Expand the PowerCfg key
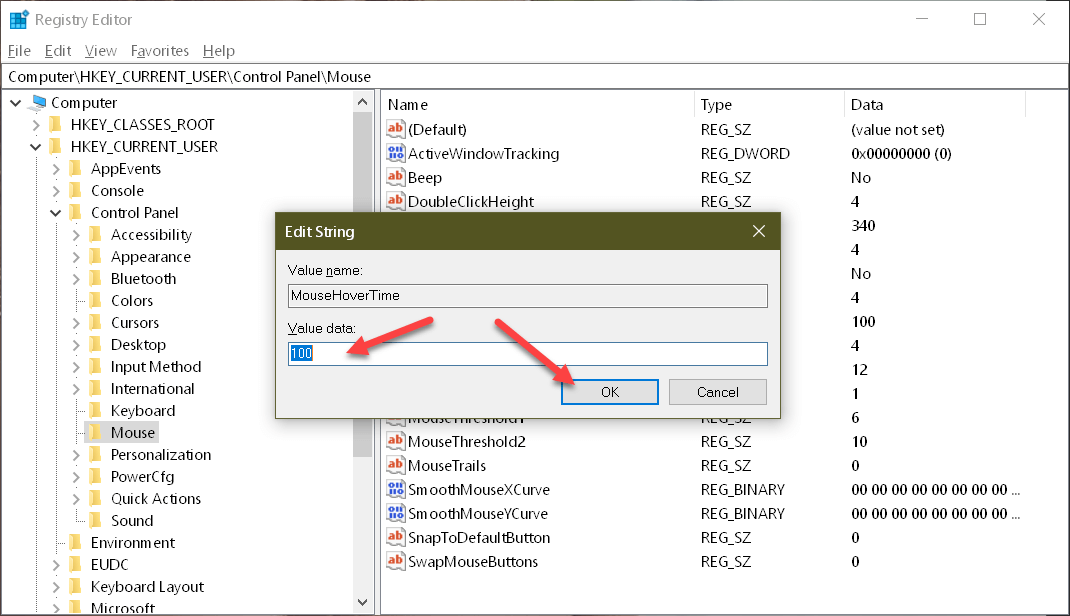The image size is (1070, 616). tap(76, 477)
